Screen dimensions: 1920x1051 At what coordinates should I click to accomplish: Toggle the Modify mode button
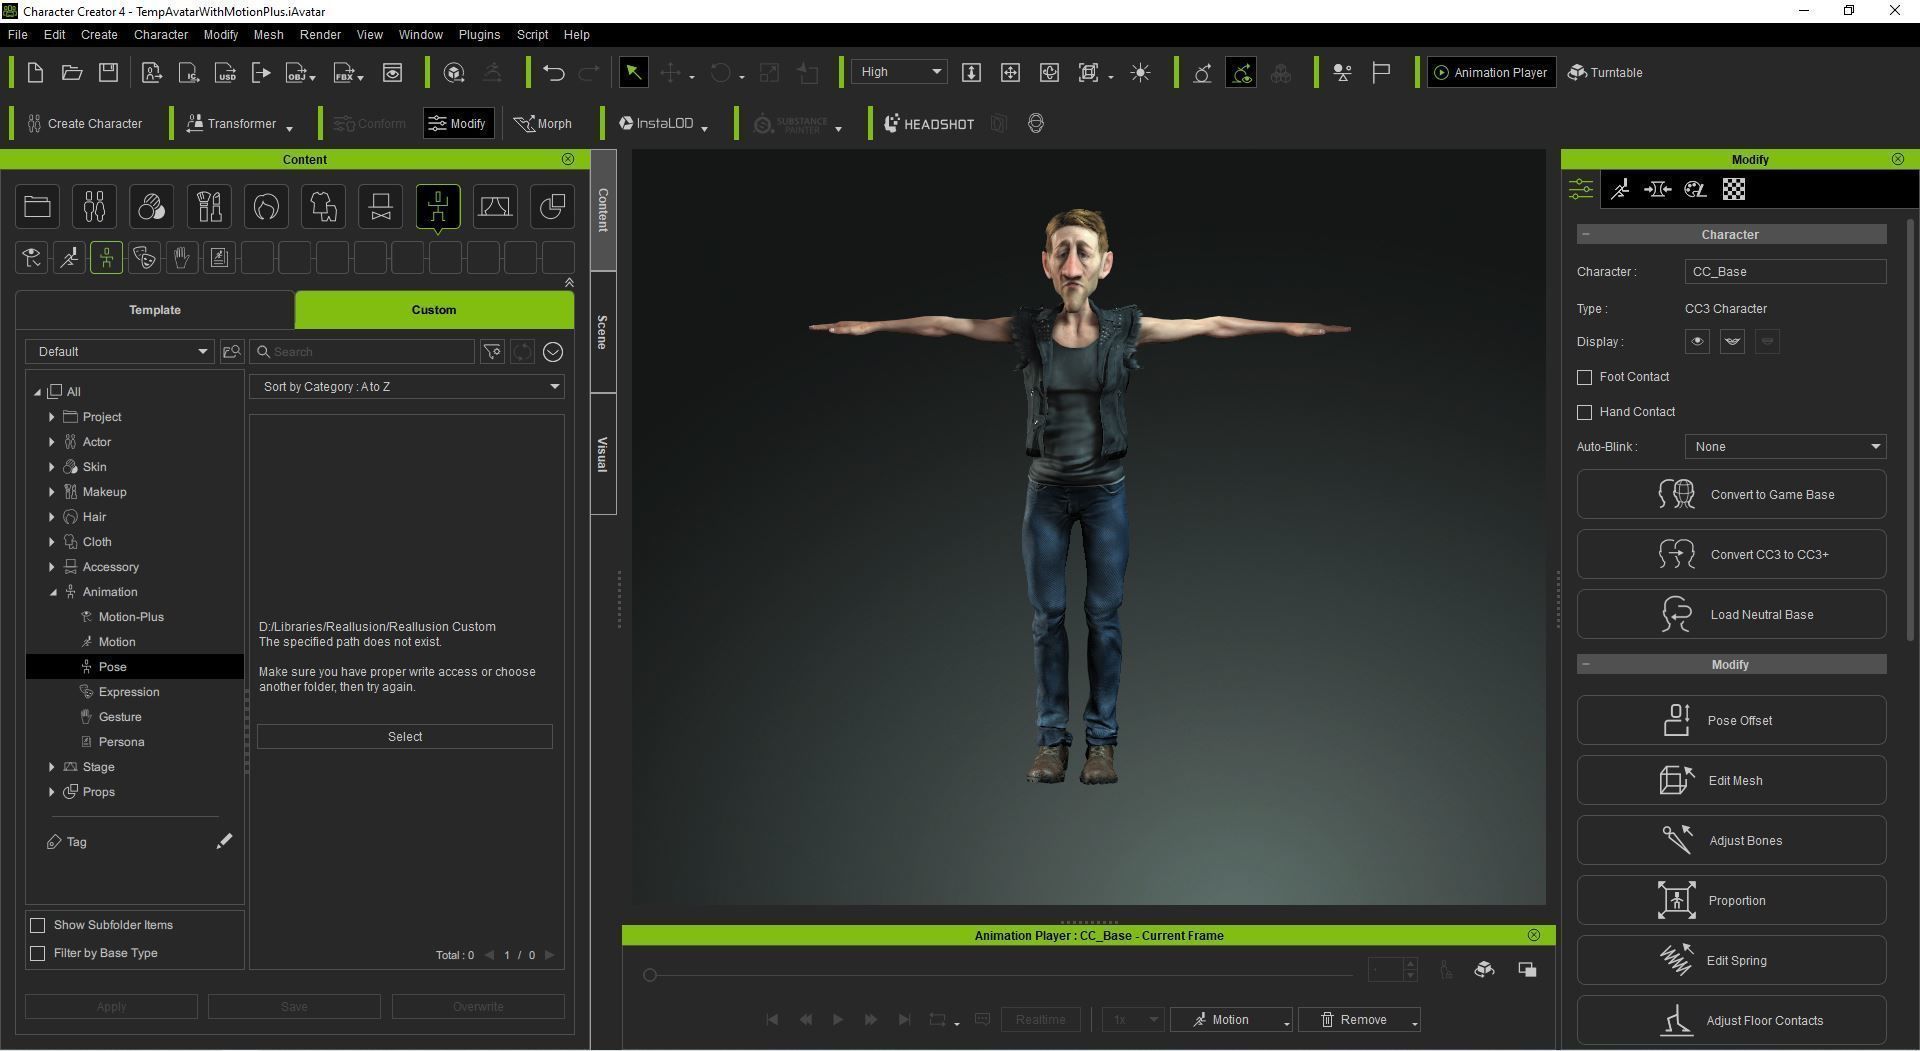pos(458,123)
